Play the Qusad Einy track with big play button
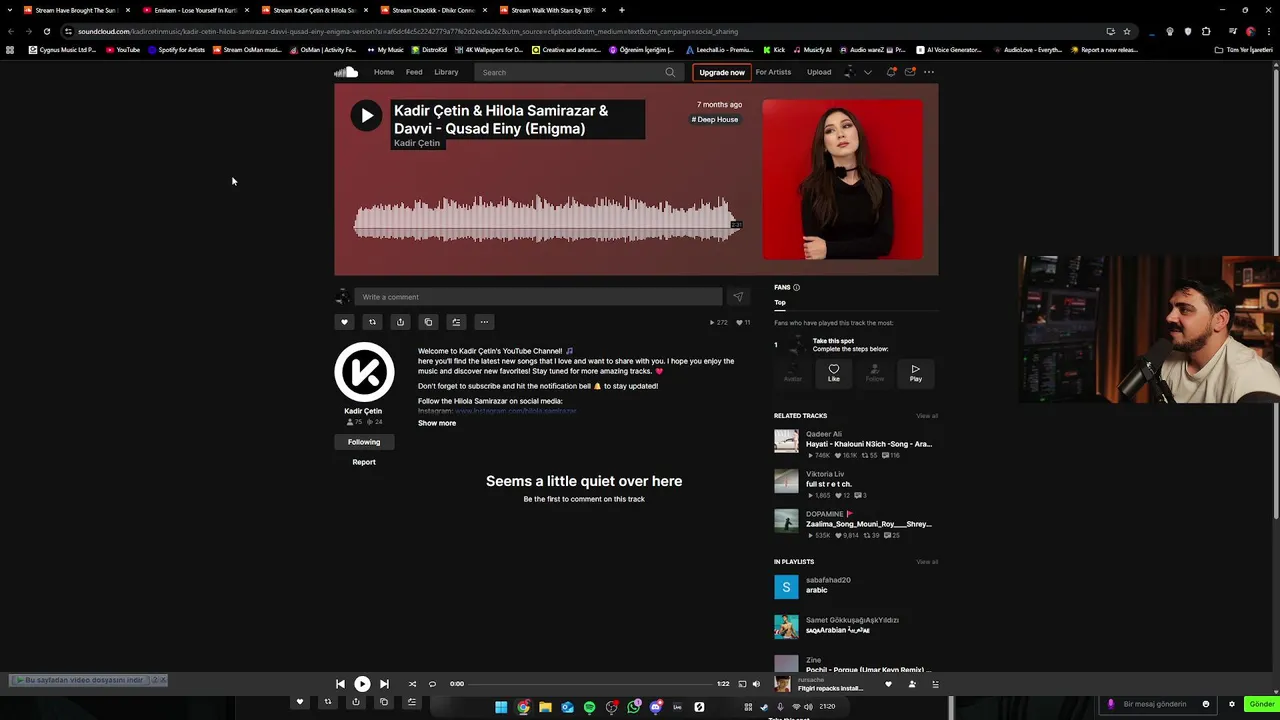Viewport: 1280px width, 720px height. pyautogui.click(x=366, y=115)
